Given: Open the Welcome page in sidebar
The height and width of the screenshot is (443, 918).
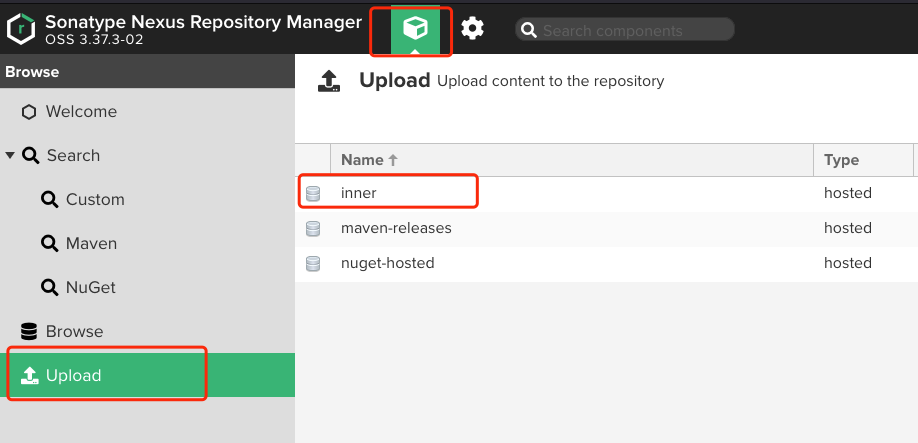Looking at the screenshot, I should tap(81, 112).
